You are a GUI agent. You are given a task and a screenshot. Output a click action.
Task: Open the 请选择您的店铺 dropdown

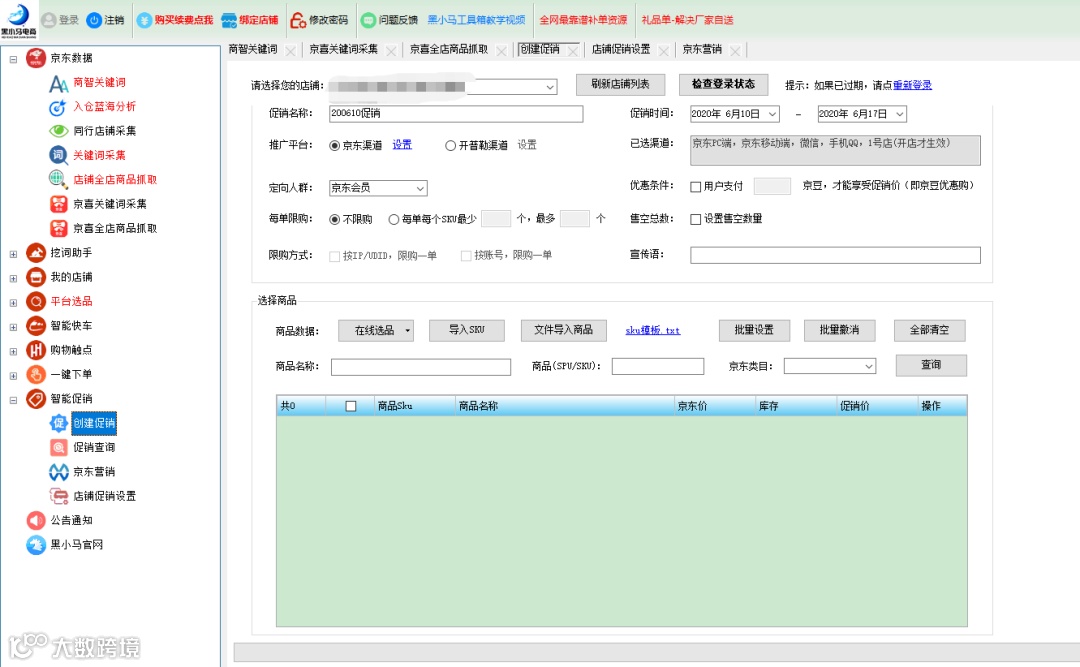click(x=550, y=87)
